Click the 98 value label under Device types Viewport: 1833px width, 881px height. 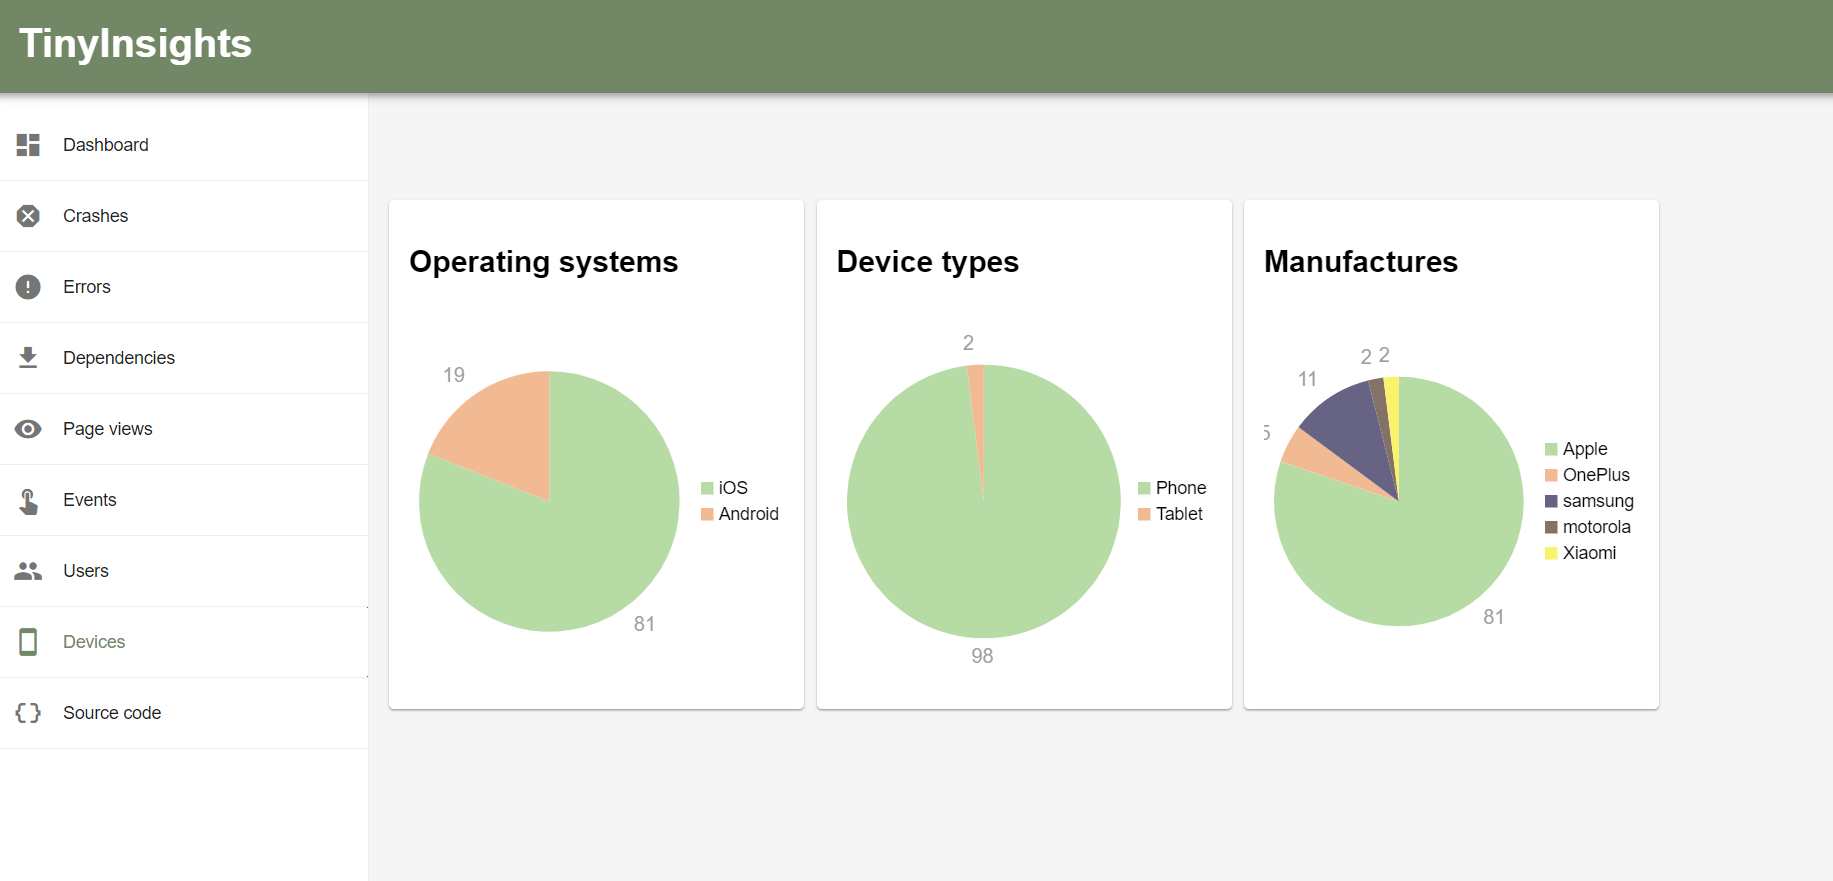982,656
